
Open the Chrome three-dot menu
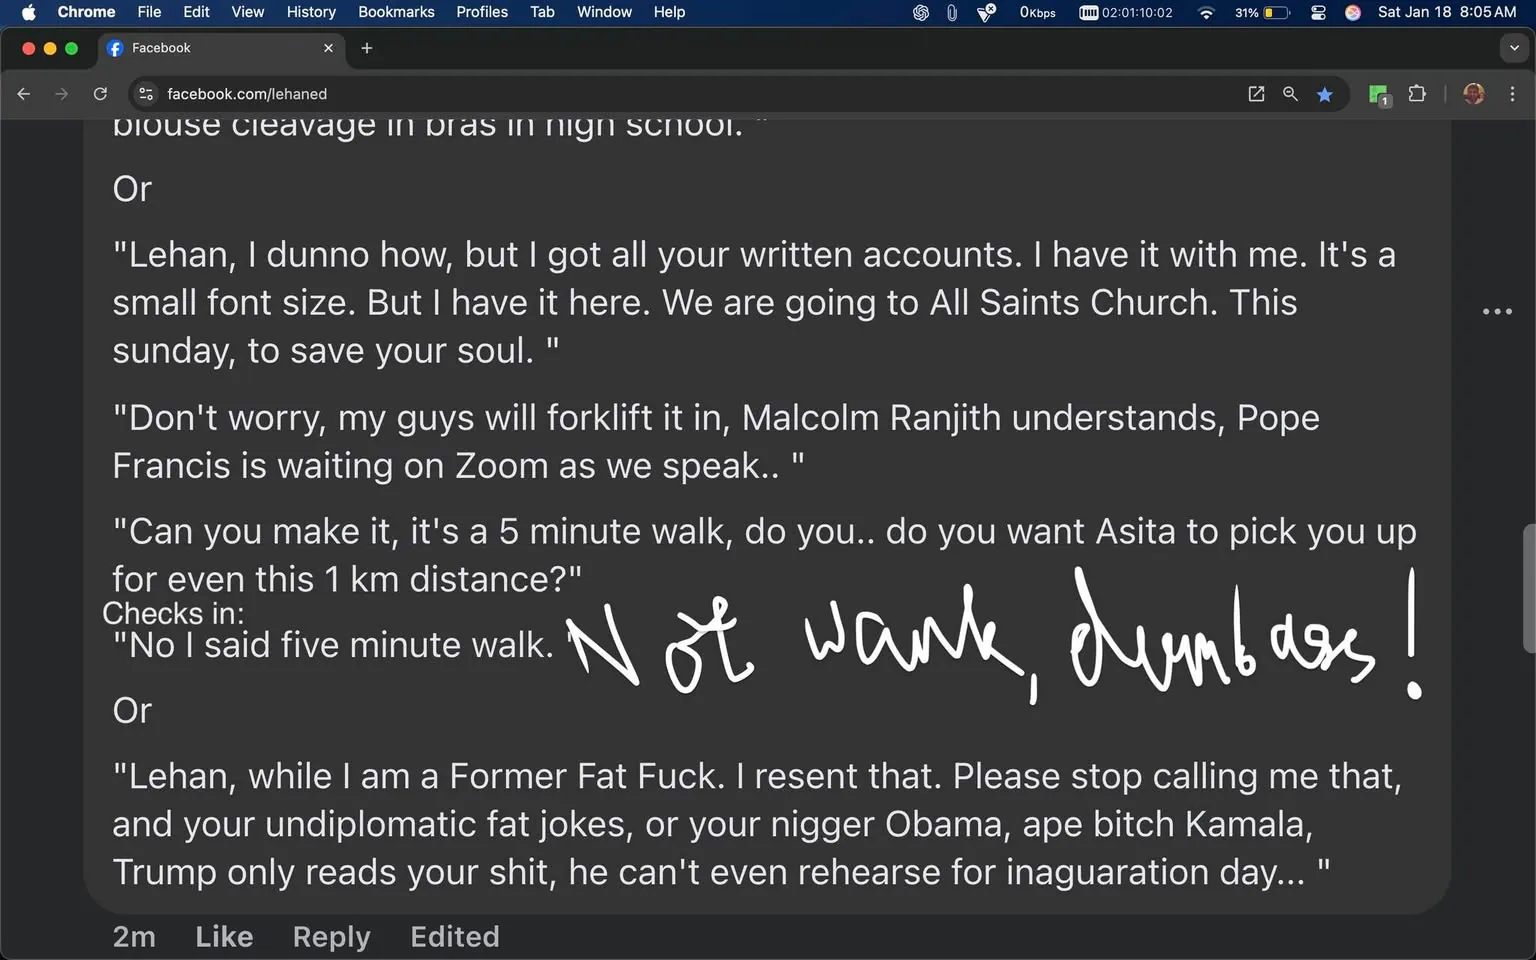click(x=1514, y=93)
